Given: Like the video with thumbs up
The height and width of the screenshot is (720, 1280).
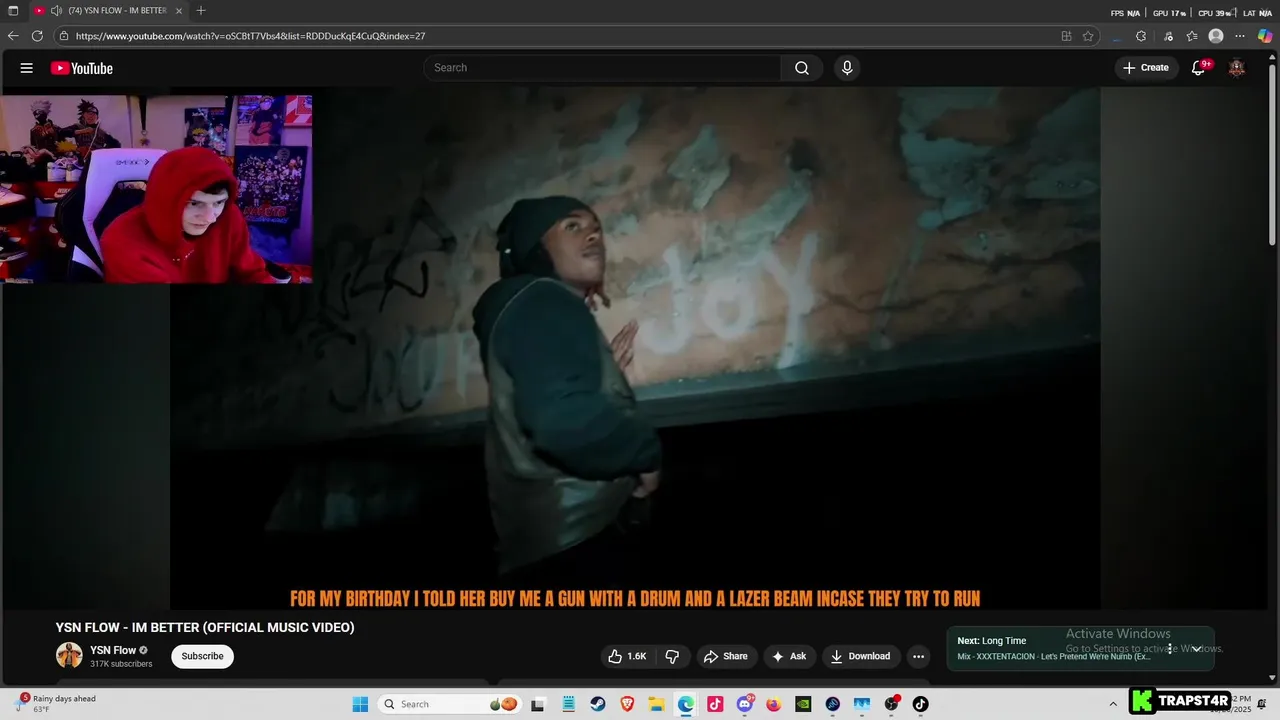Looking at the screenshot, I should click(627, 656).
